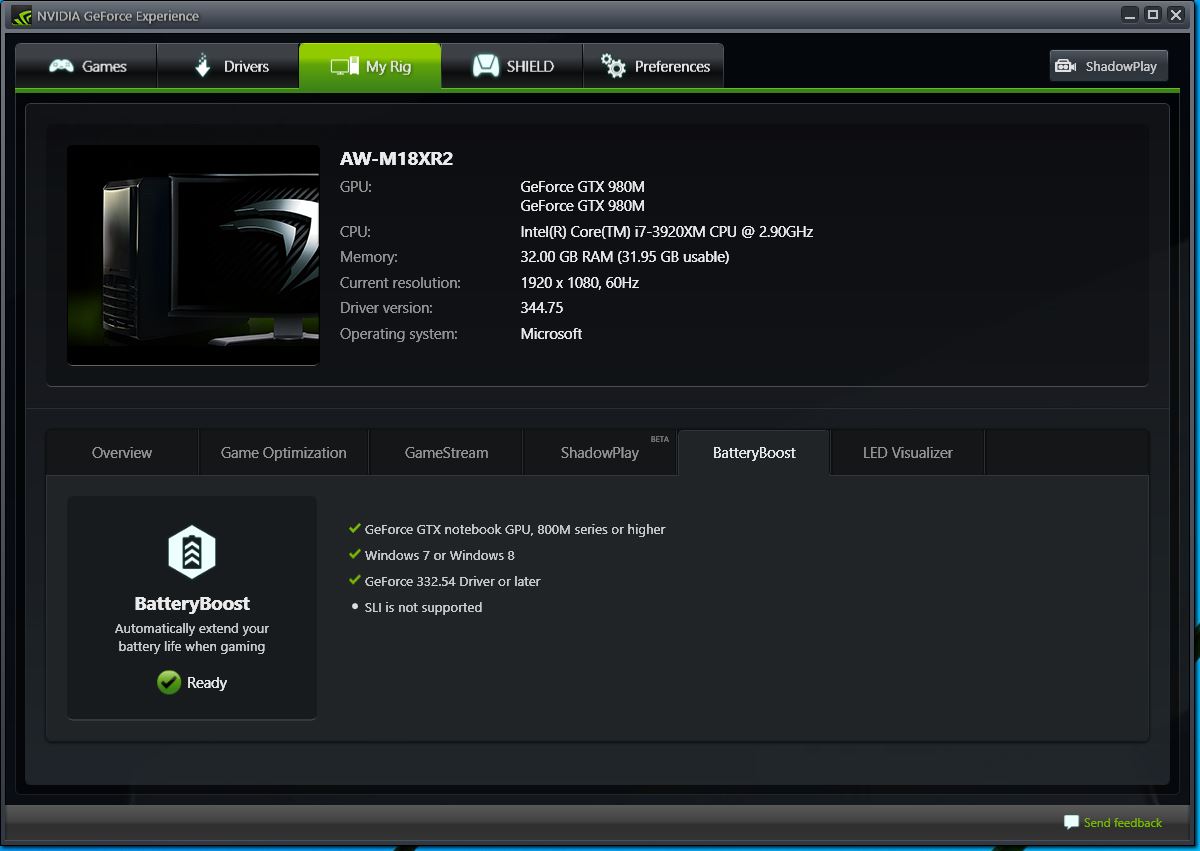Click the first GeForce GTX 980M entry

[583, 187]
